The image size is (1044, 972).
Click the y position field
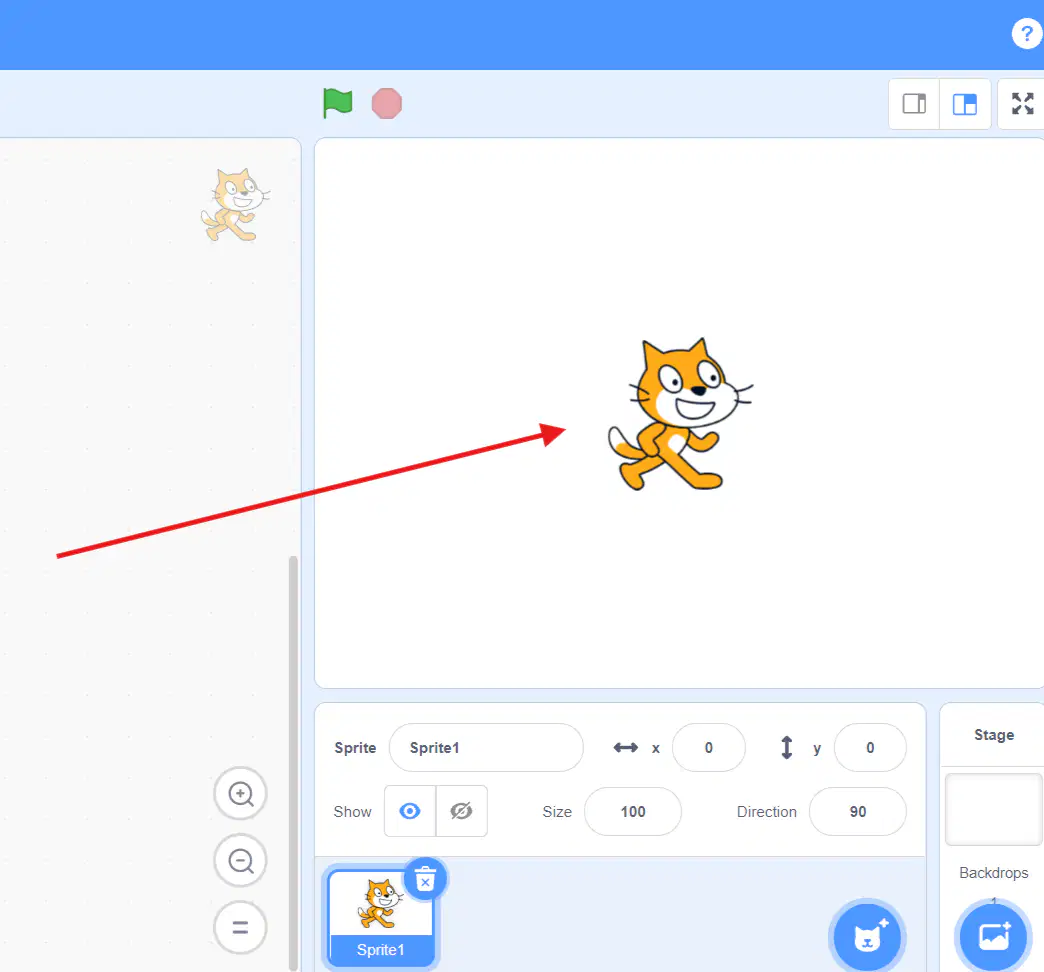point(870,748)
